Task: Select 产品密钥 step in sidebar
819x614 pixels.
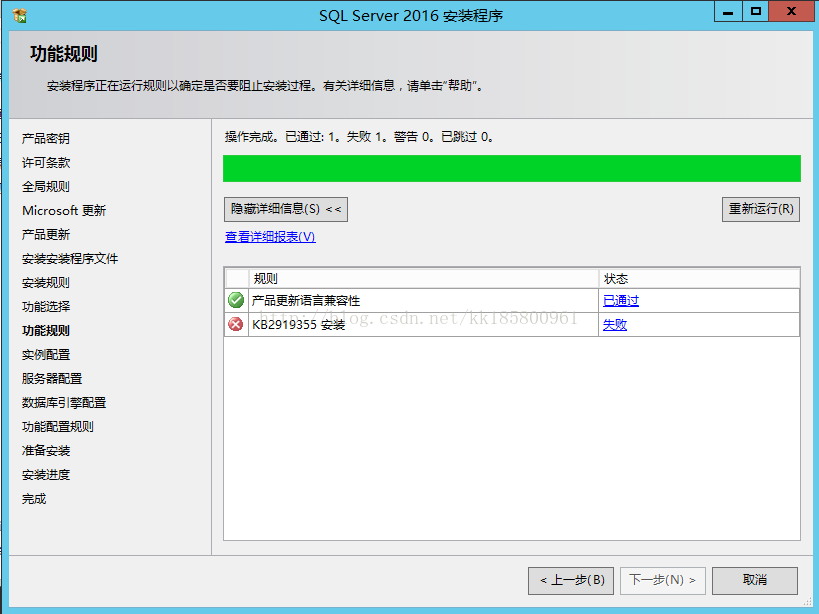Action: click(46, 138)
